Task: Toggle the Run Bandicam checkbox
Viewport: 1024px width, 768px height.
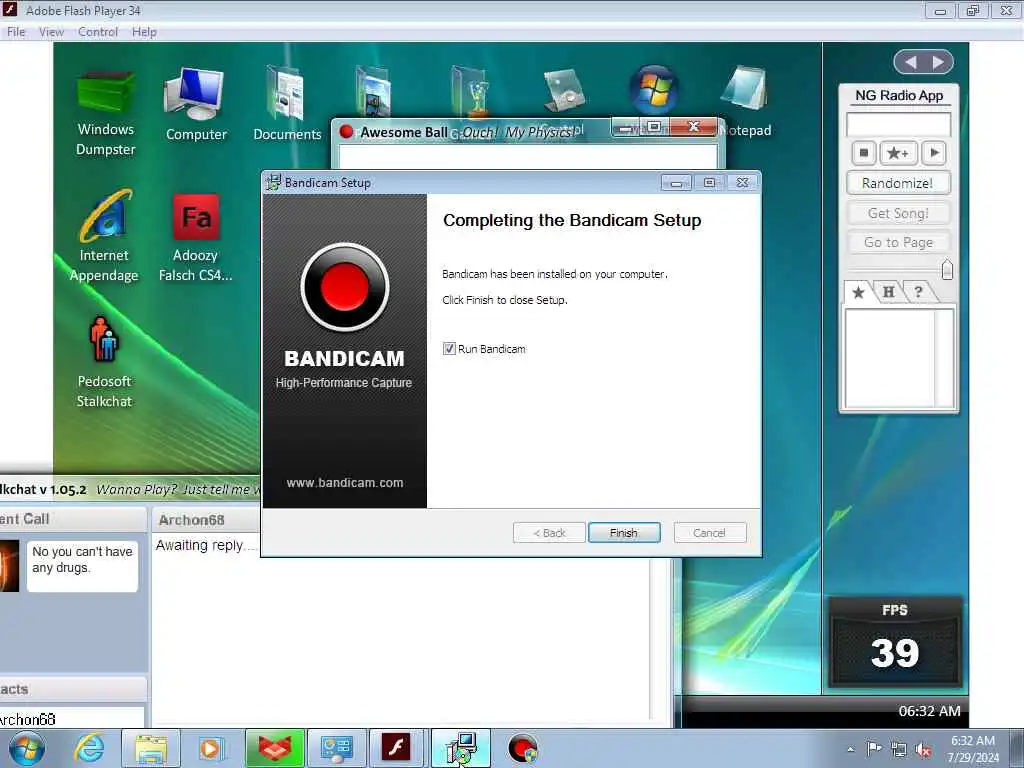Action: click(x=449, y=349)
